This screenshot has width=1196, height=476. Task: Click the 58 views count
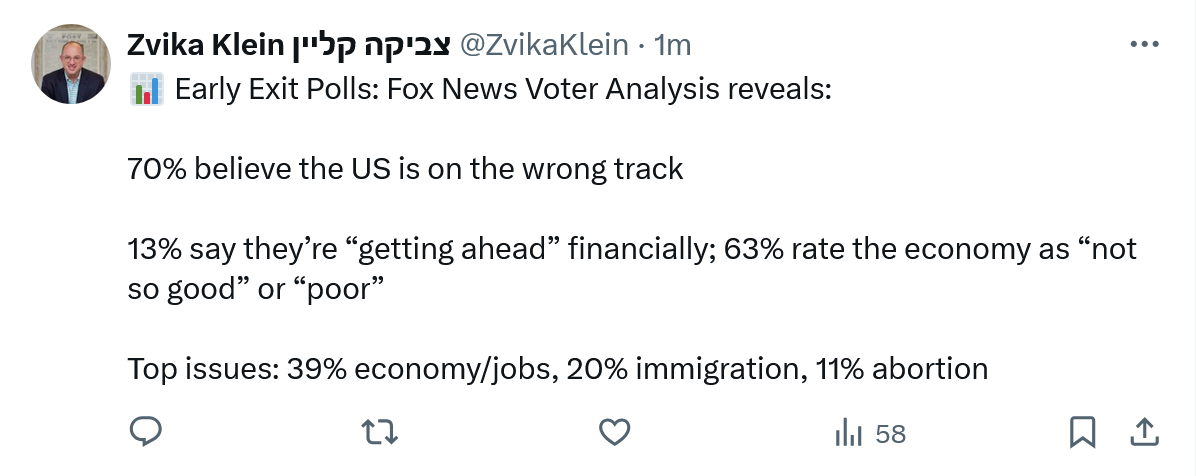click(x=889, y=433)
